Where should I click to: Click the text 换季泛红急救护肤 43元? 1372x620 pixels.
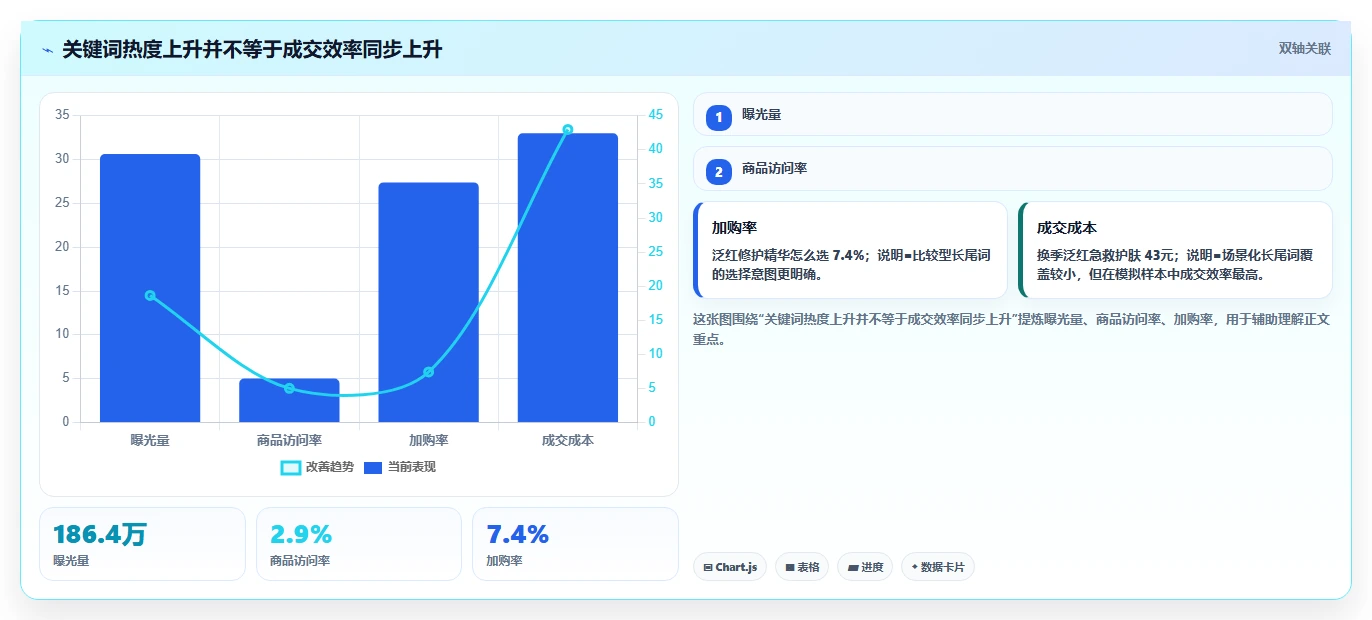click(x=1107, y=255)
